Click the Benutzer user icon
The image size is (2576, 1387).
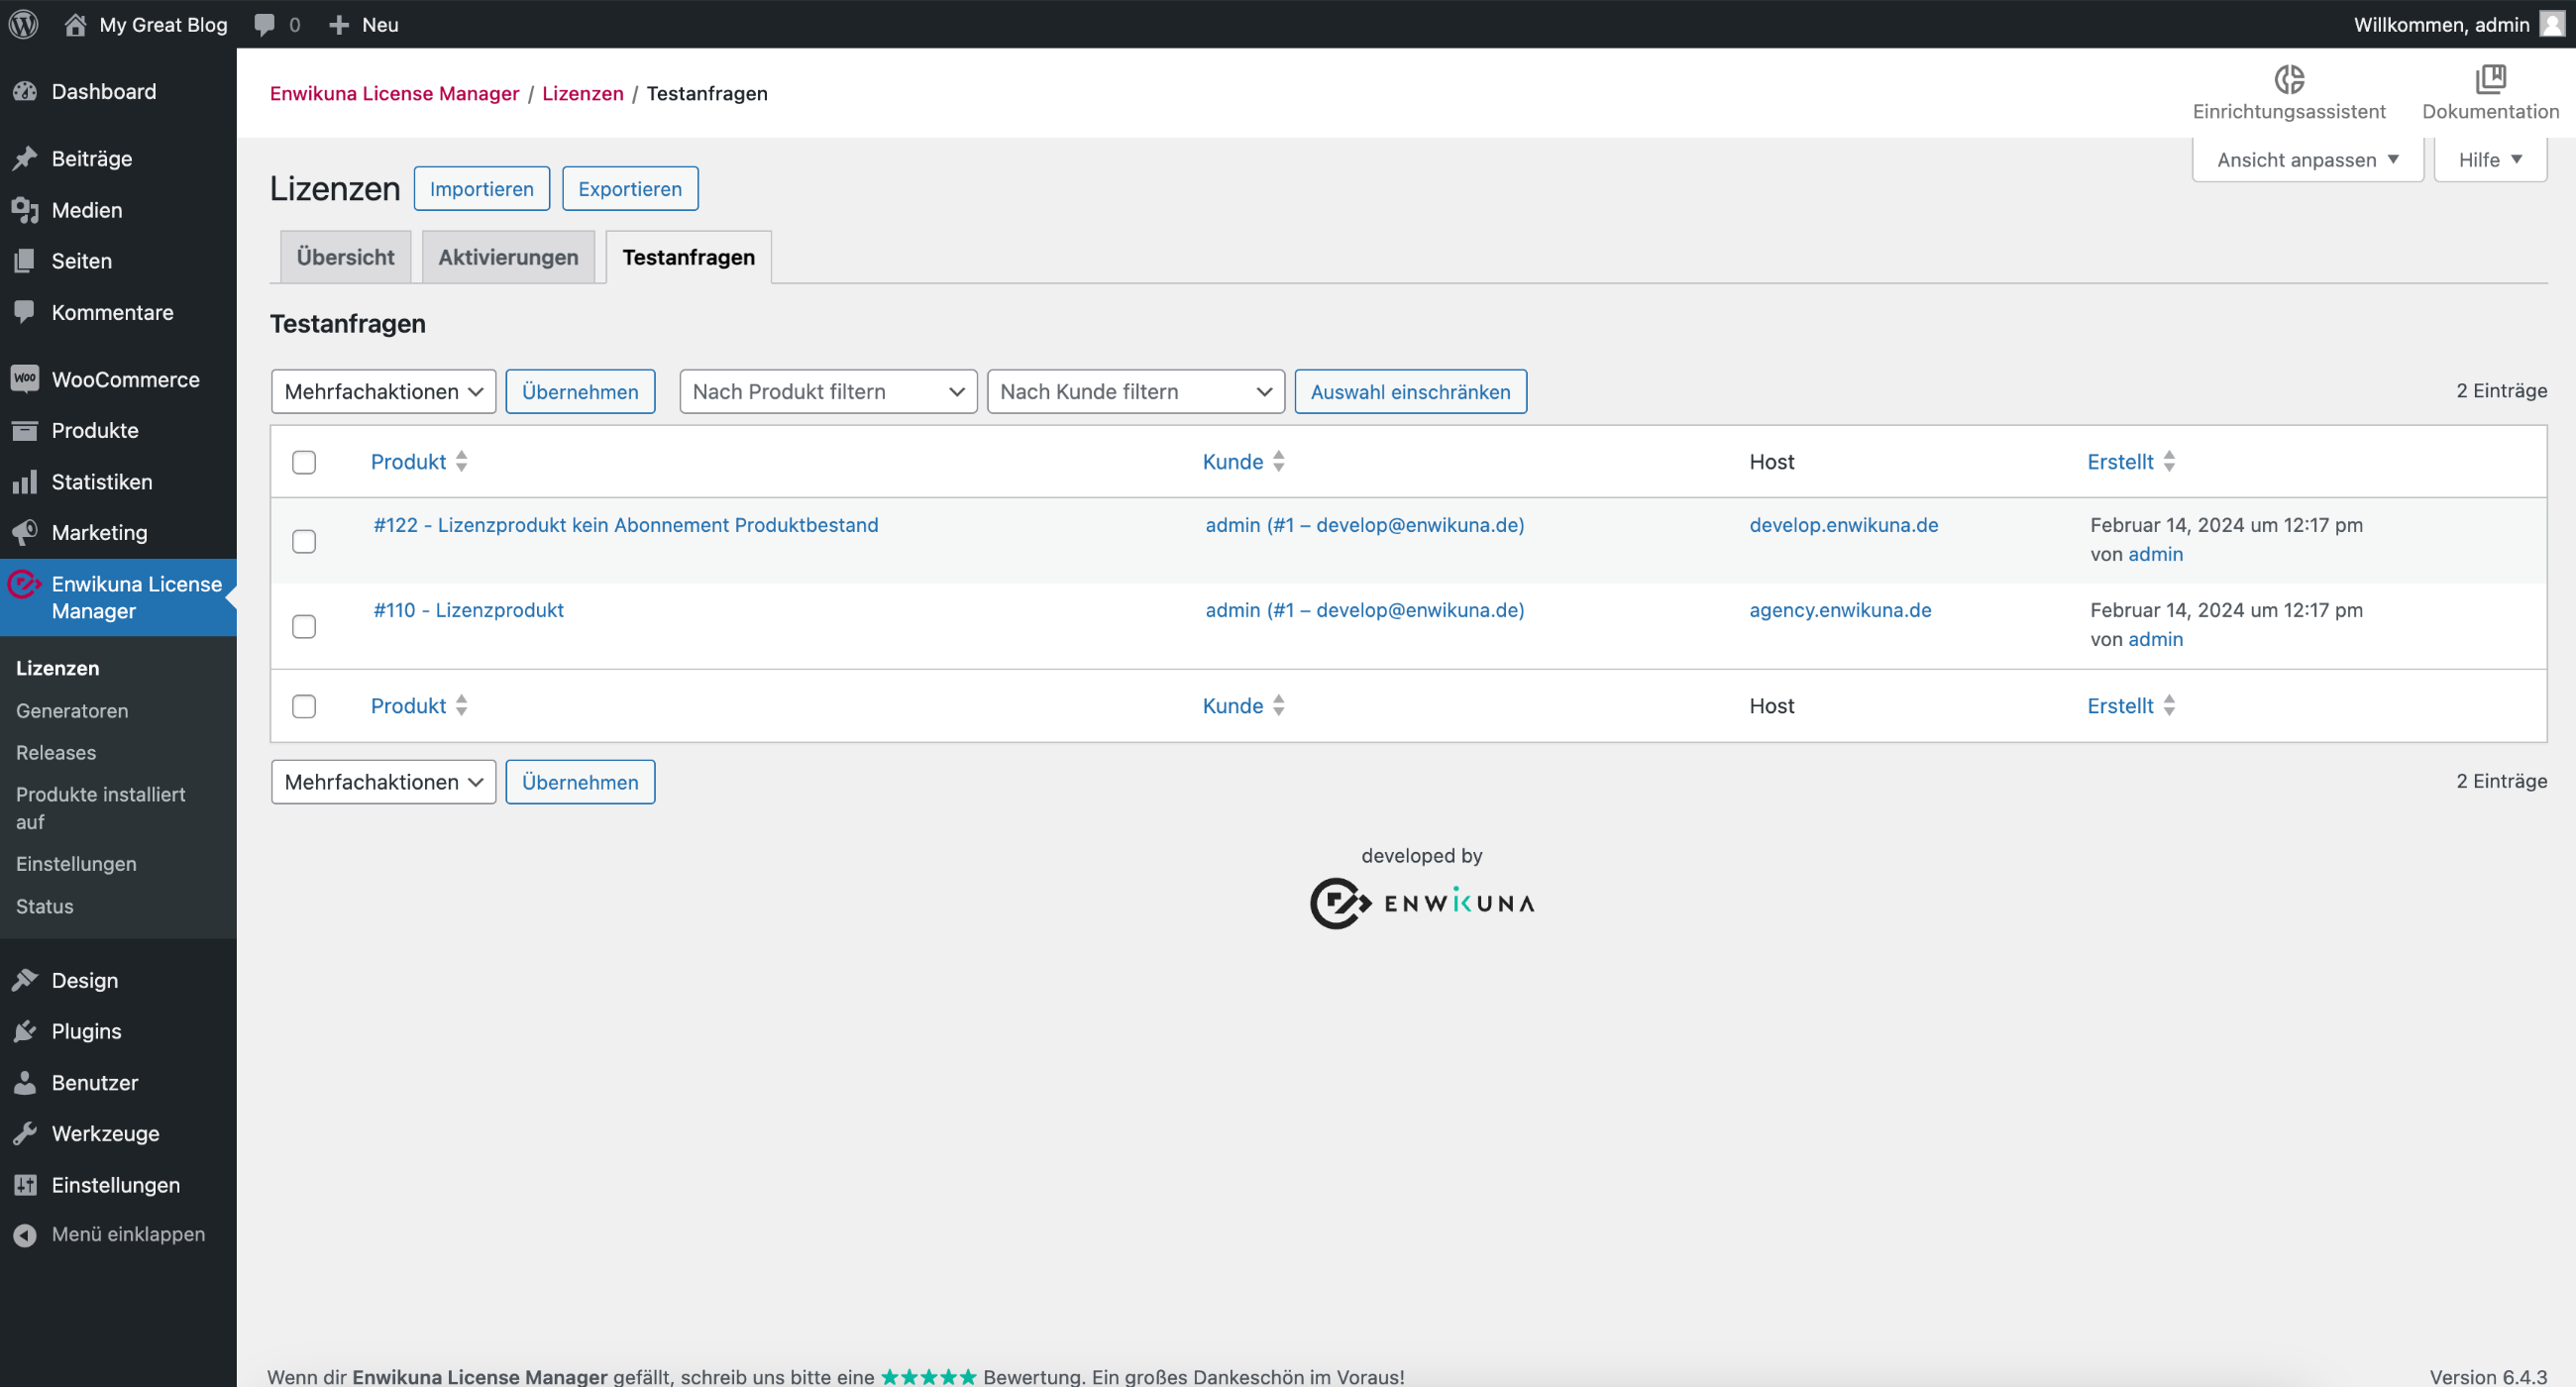pos(25,1082)
